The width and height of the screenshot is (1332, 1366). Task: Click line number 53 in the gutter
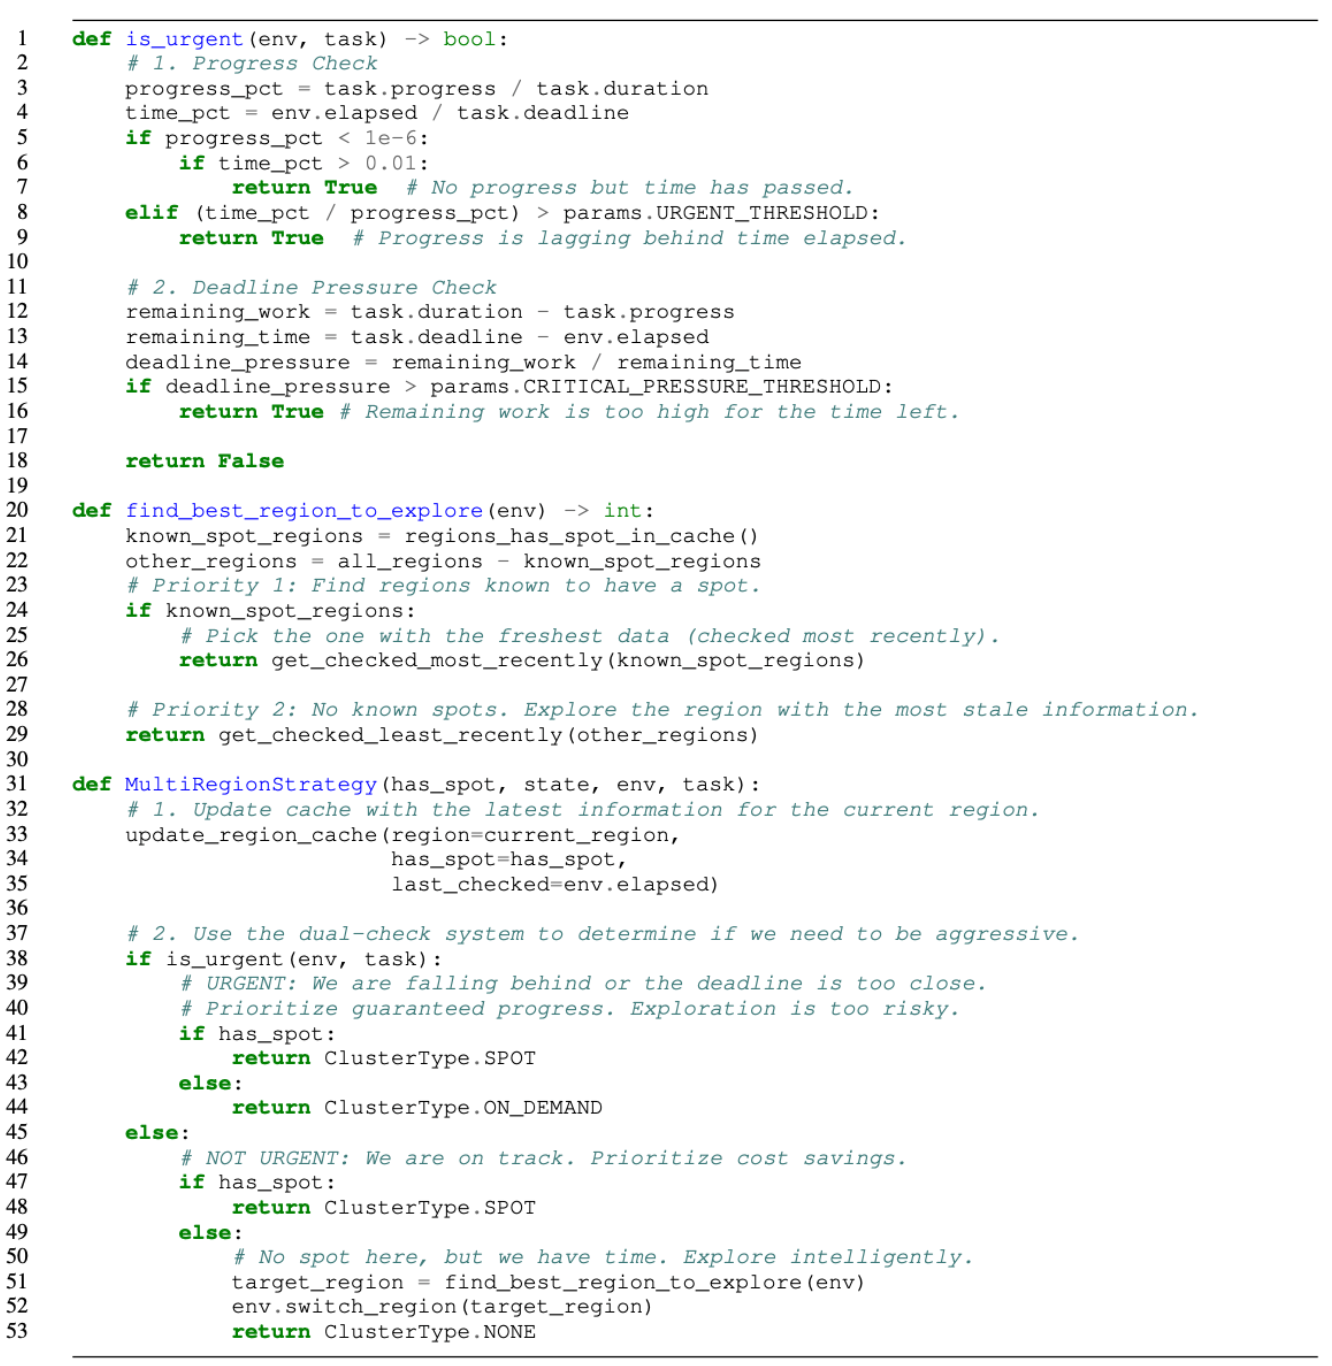click(x=18, y=1331)
